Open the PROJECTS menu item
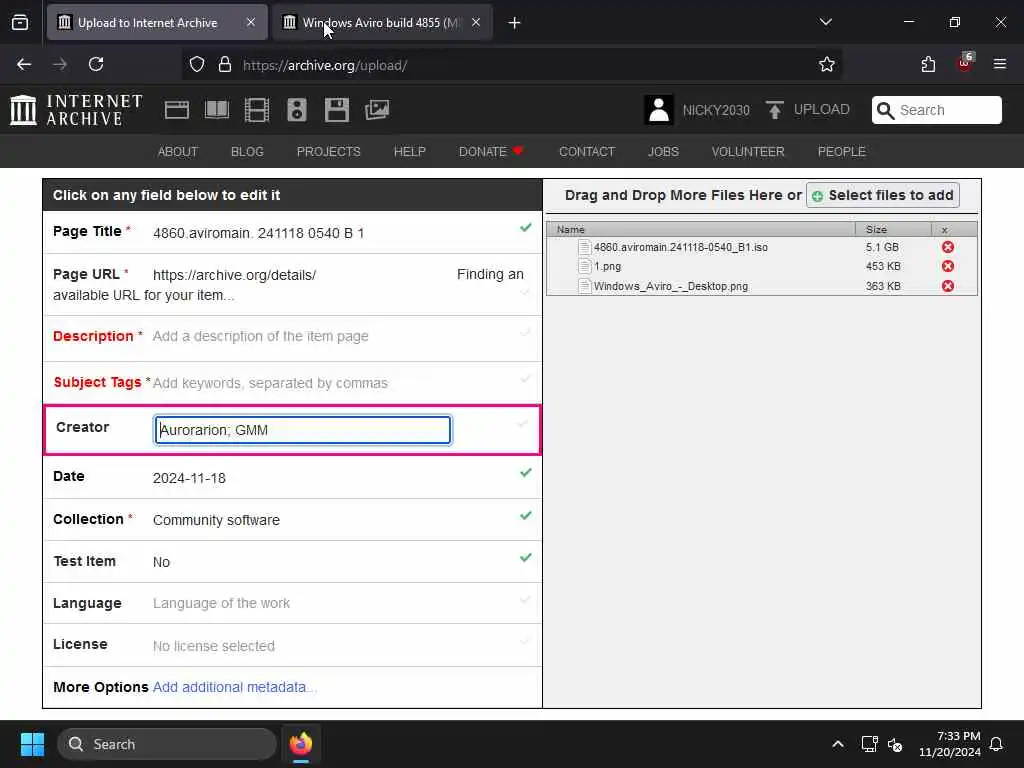This screenshot has width=1024, height=768. tap(328, 152)
